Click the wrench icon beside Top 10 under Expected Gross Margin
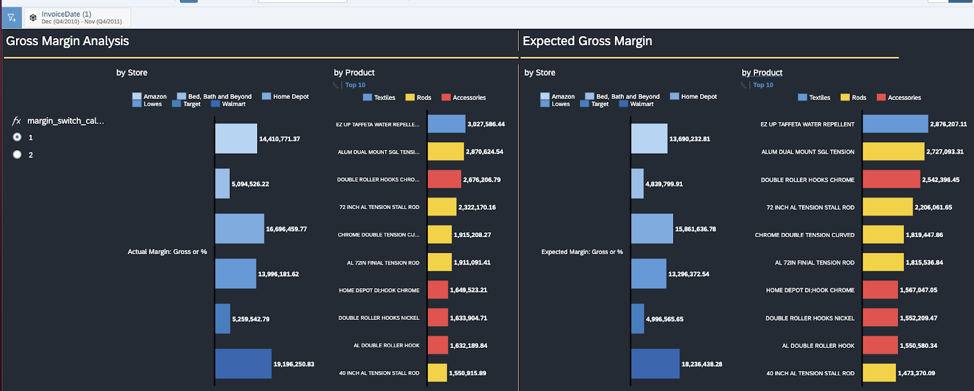 [744, 85]
